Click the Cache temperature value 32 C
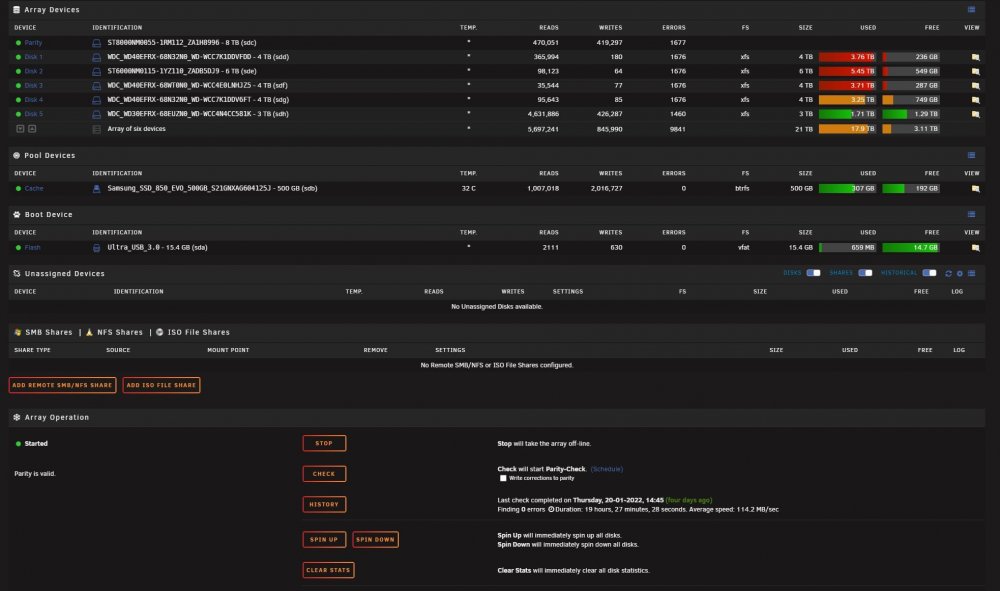Image resolution: width=1000 pixels, height=591 pixels. [x=469, y=189]
